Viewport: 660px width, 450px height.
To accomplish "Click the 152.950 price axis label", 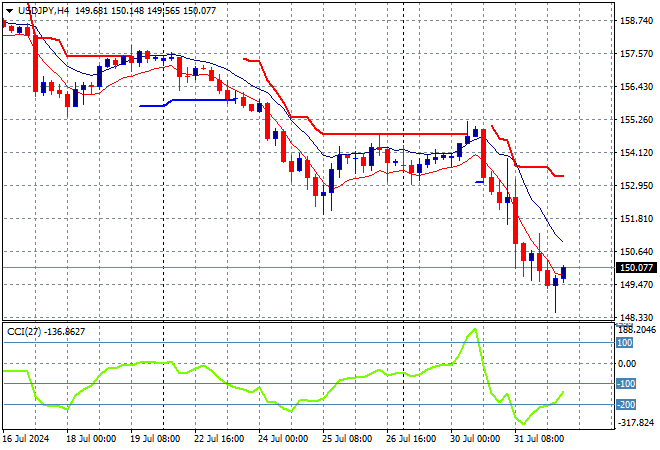I will [636, 185].
